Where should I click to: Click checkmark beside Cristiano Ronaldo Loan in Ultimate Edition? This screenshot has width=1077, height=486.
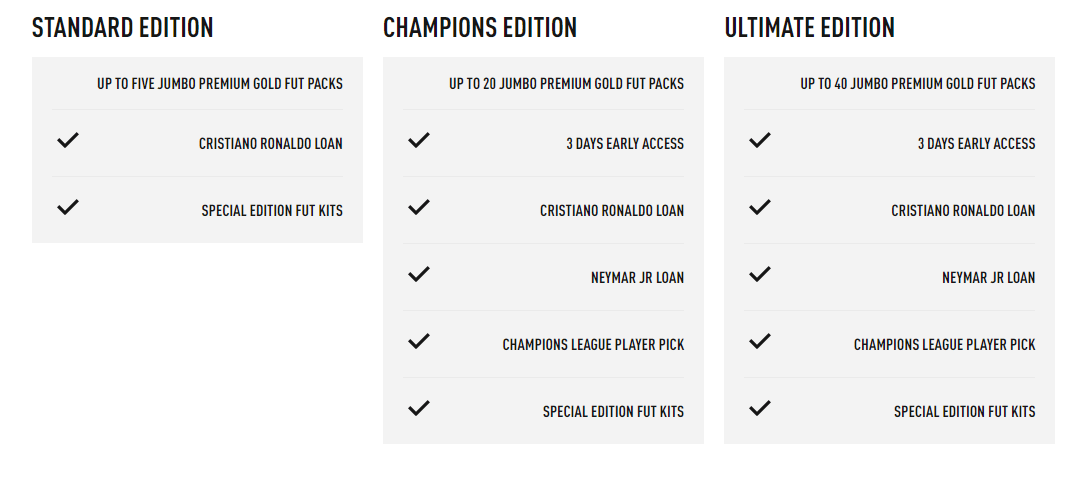[760, 208]
